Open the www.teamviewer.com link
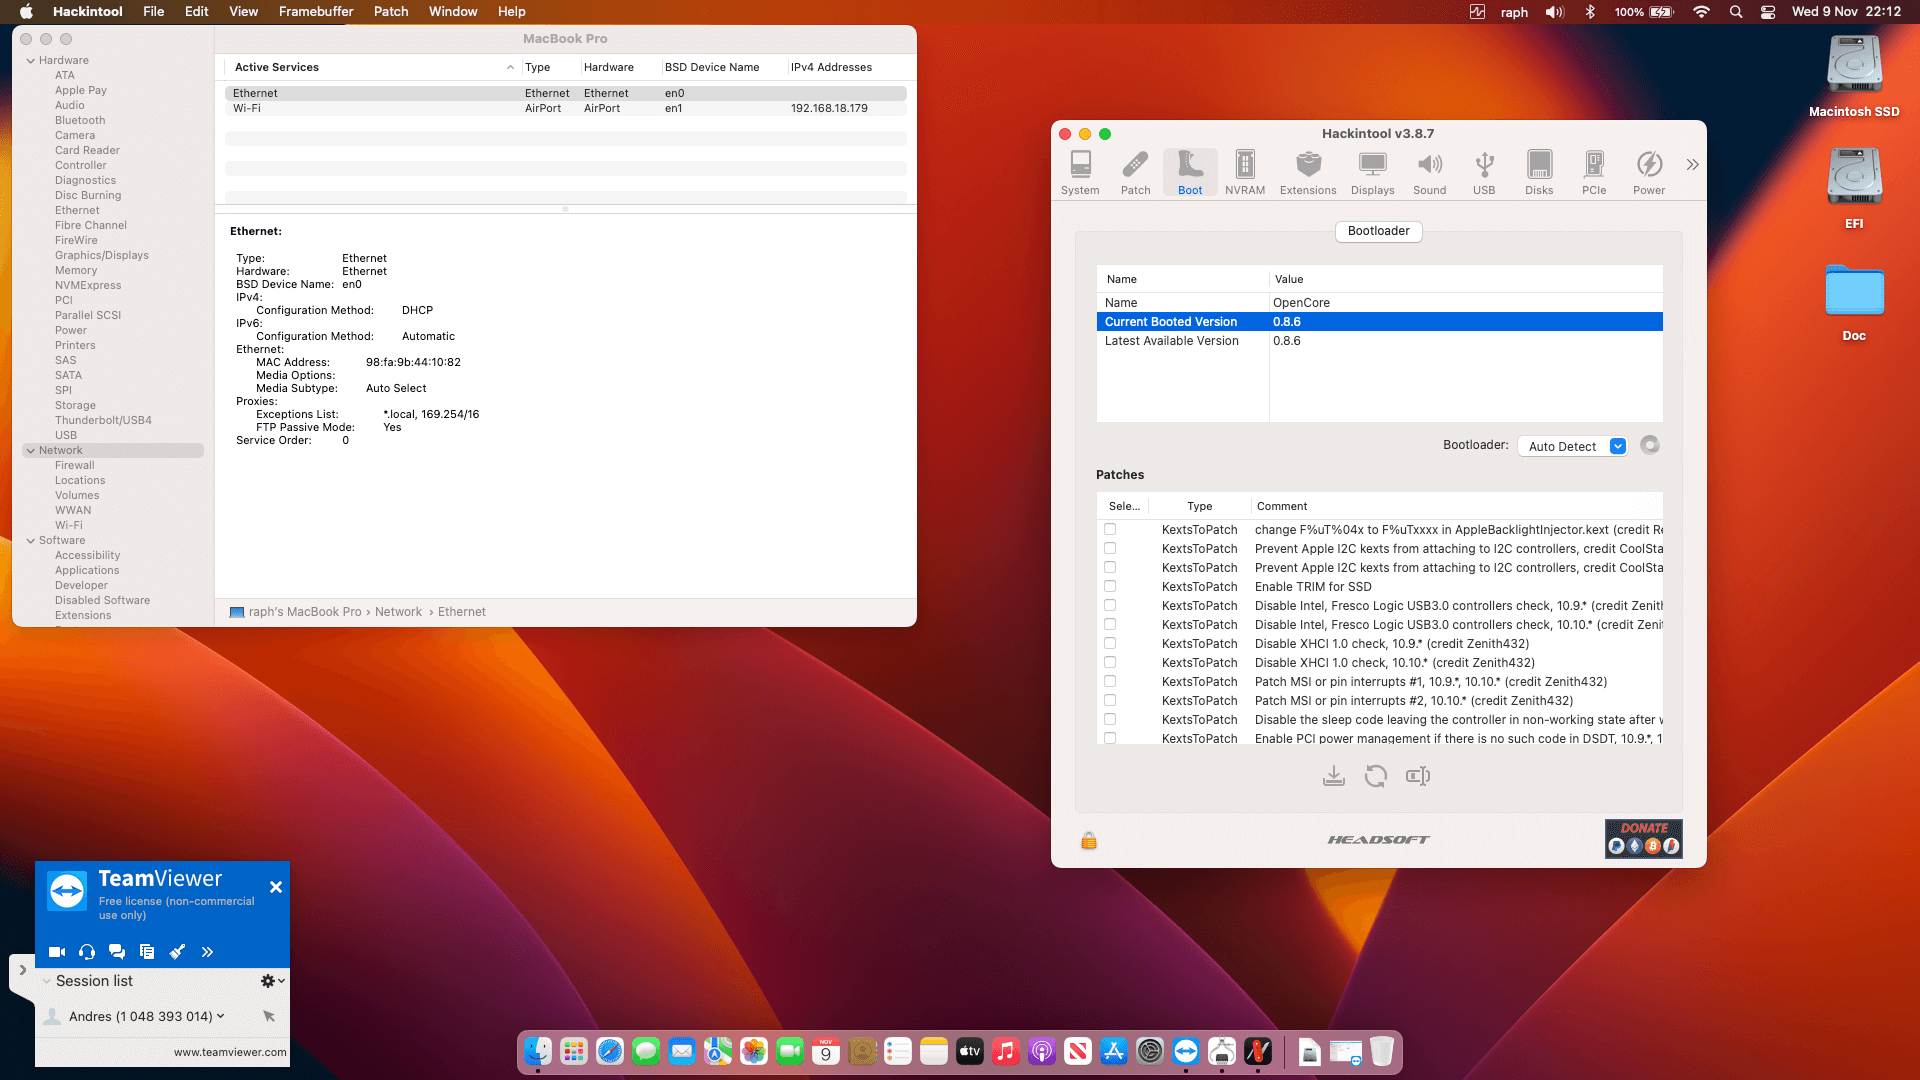This screenshot has height=1080, width=1920. [230, 1052]
